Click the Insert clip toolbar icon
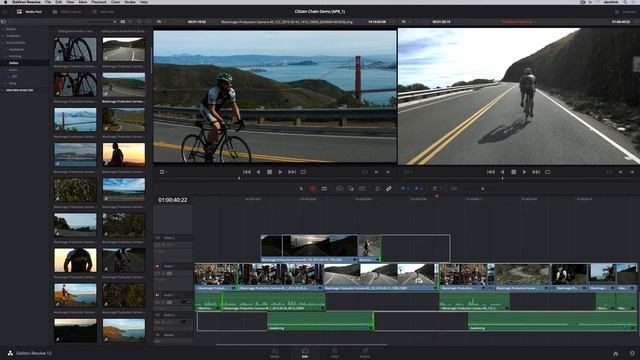The width and height of the screenshot is (640, 360). point(339,189)
